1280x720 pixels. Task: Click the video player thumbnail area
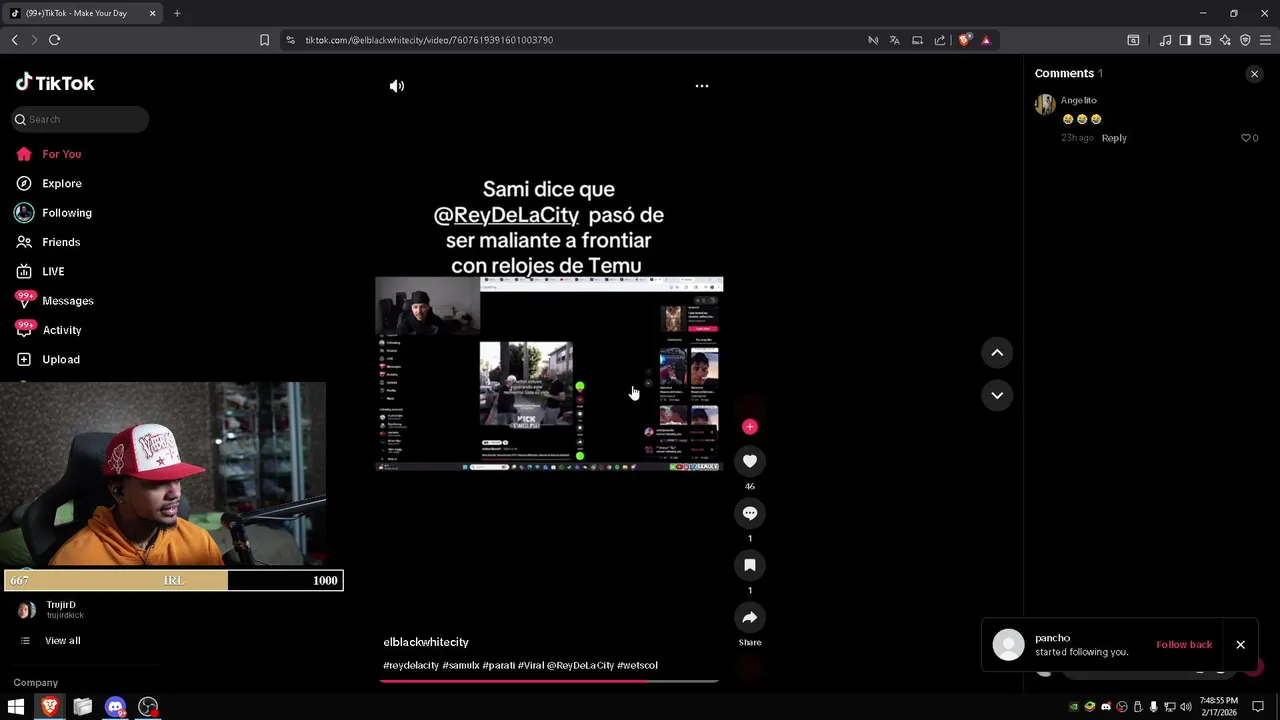tap(549, 374)
